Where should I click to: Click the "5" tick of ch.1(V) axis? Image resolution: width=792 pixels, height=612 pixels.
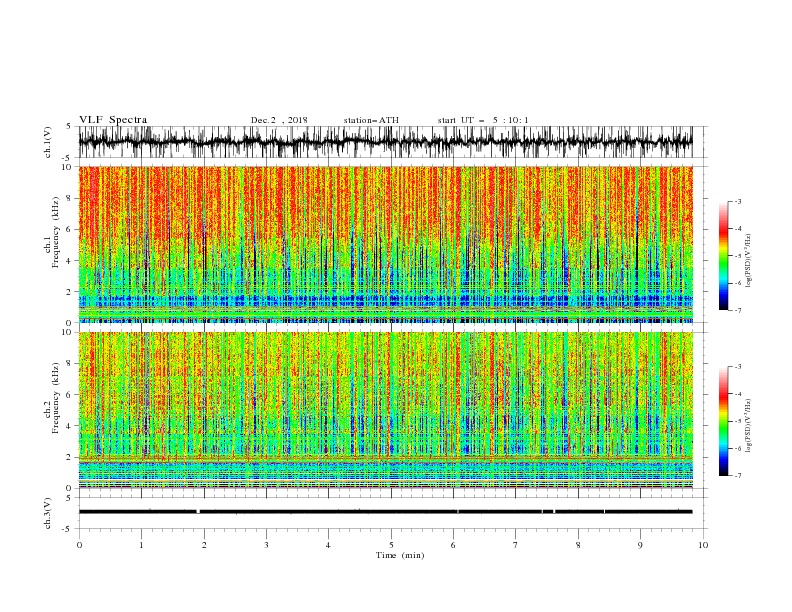69,126
